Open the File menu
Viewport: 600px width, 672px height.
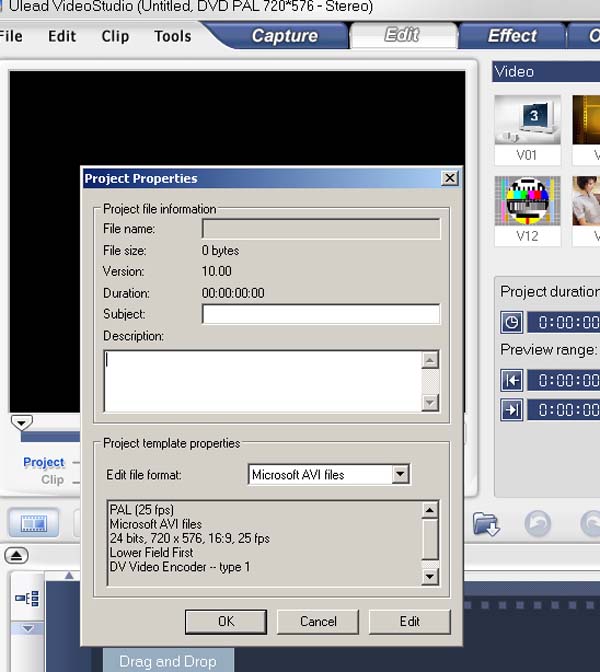pos(10,36)
